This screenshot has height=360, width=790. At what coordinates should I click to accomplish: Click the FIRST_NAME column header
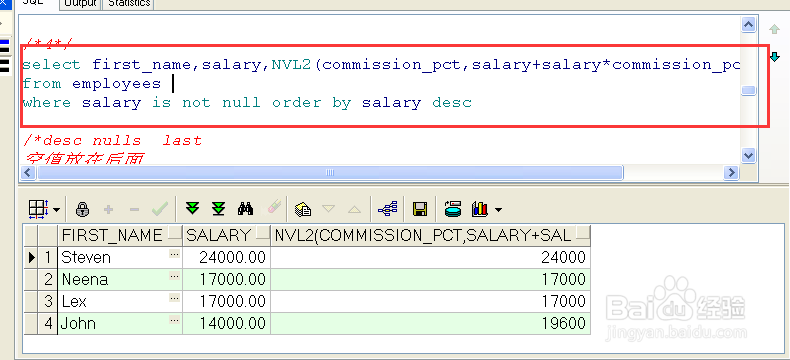click(120, 235)
